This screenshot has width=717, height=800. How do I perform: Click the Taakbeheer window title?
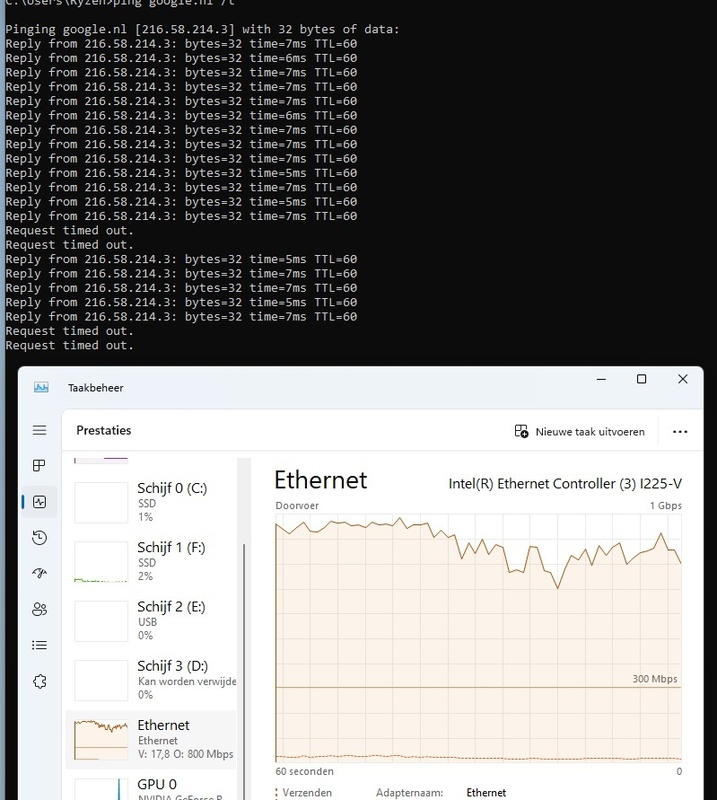point(96,388)
